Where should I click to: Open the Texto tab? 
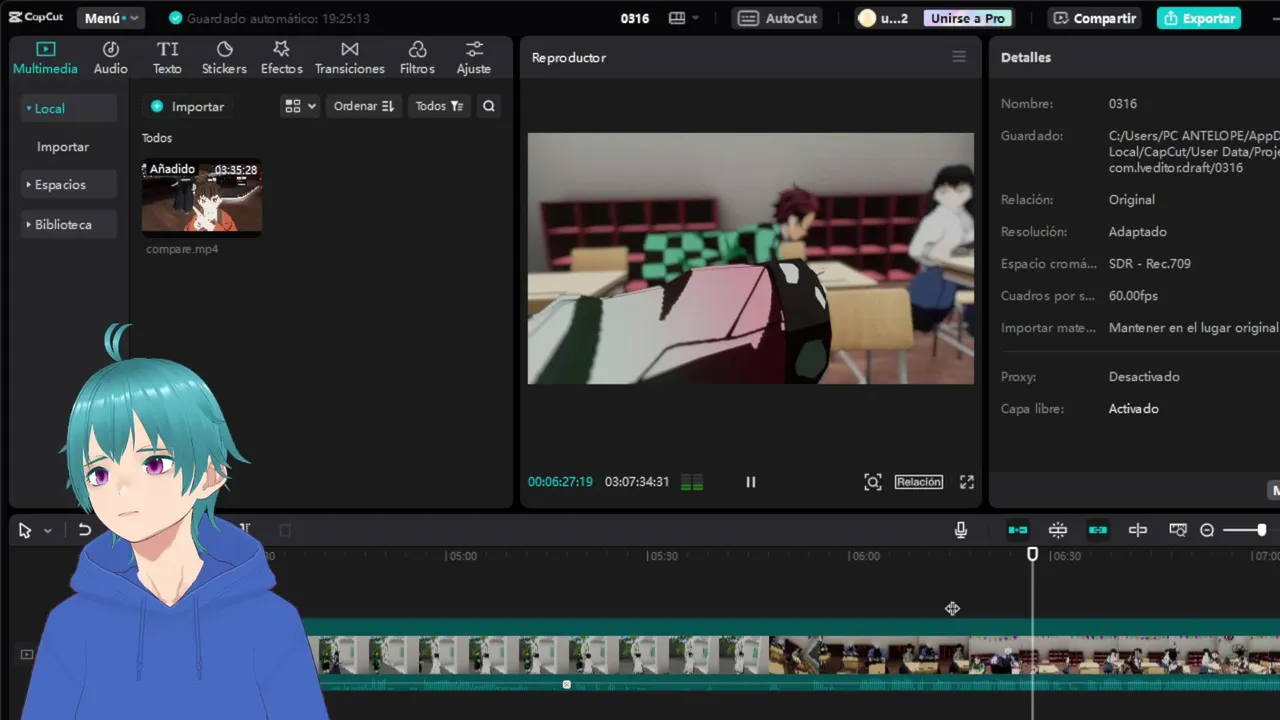[167, 58]
